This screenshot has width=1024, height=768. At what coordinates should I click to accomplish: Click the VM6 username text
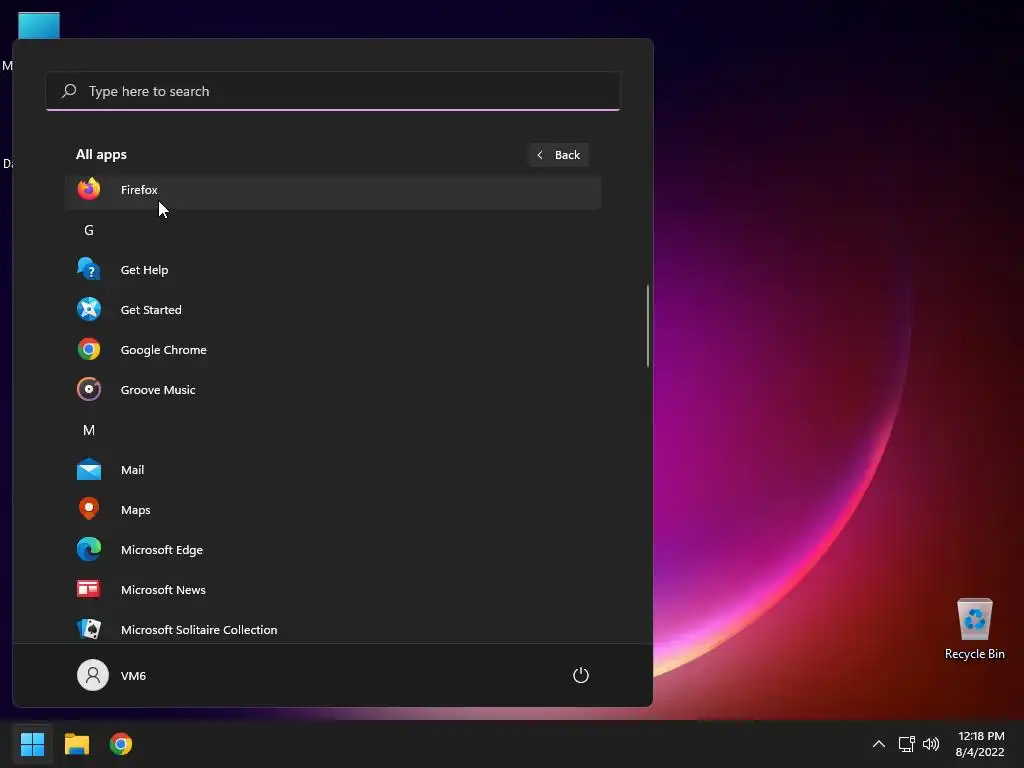[x=133, y=676]
